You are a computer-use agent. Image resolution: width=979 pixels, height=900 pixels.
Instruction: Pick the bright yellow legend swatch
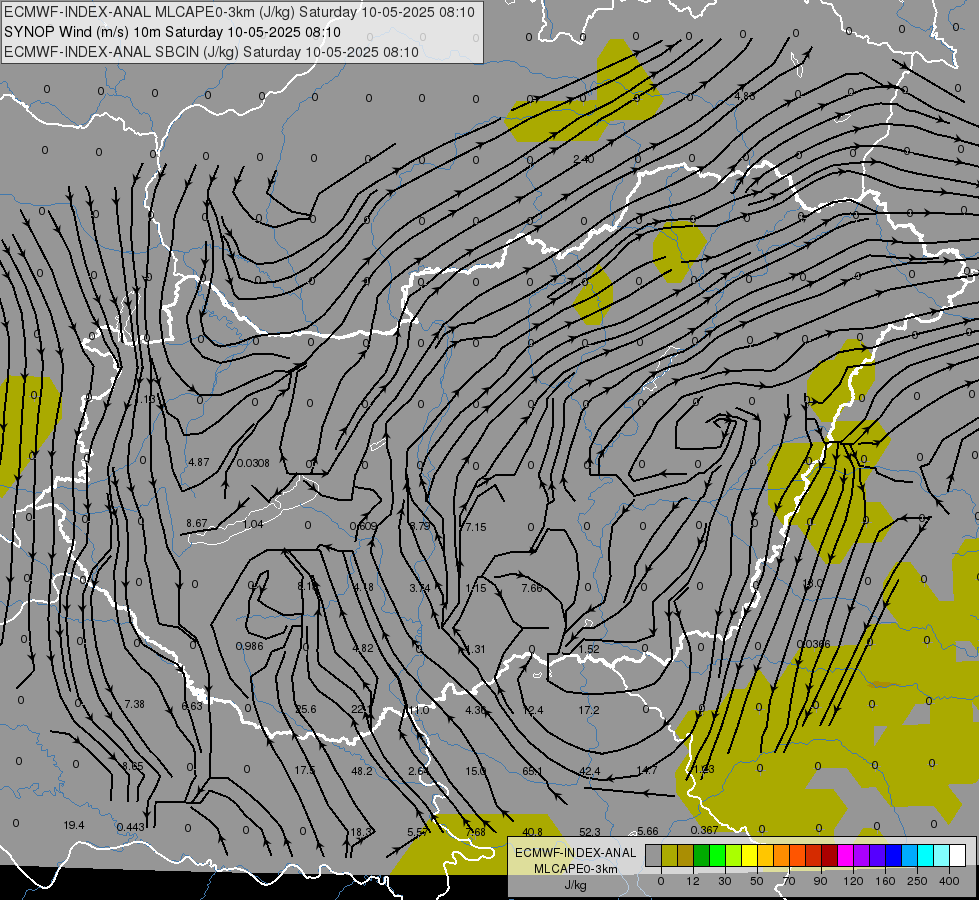749,856
